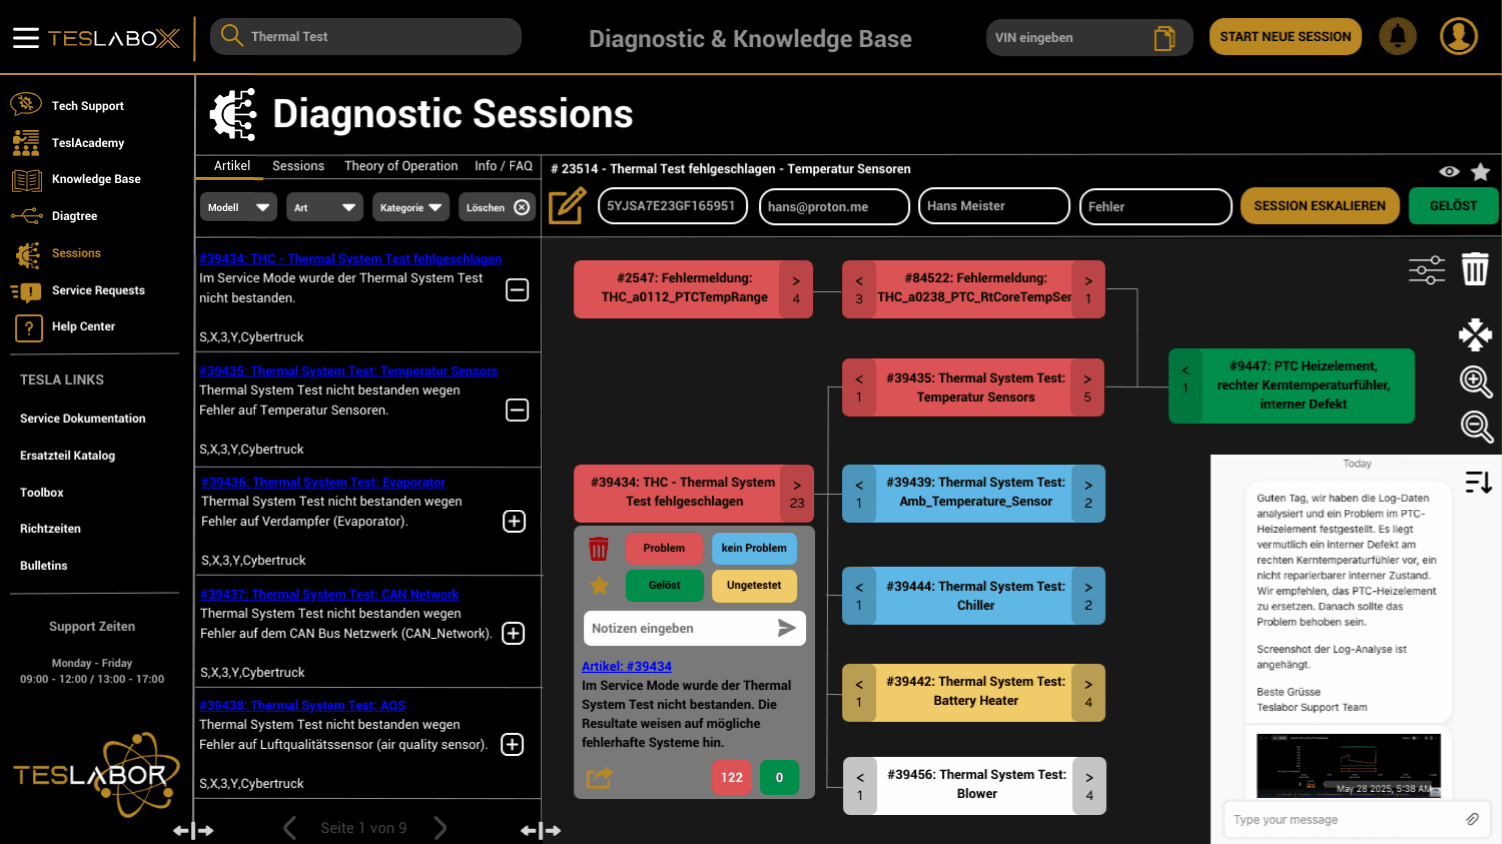1502x844 pixels.
Task: Collapse article #39435 minus toggle
Action: pyautogui.click(x=517, y=410)
